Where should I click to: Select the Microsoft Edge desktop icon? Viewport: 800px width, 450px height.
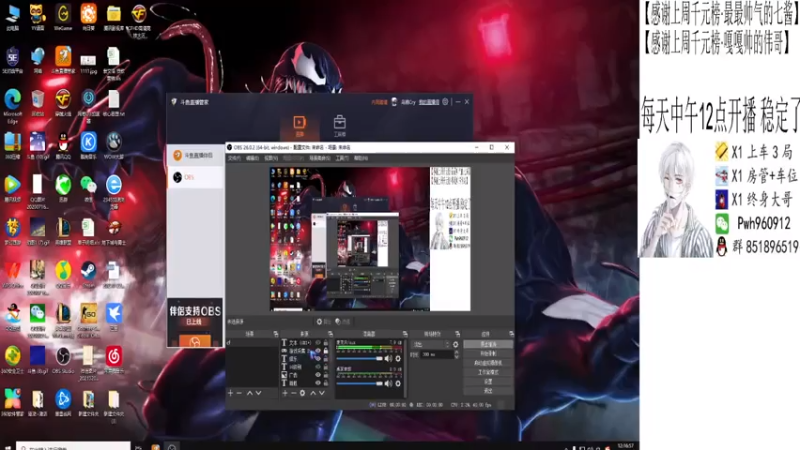(x=12, y=105)
